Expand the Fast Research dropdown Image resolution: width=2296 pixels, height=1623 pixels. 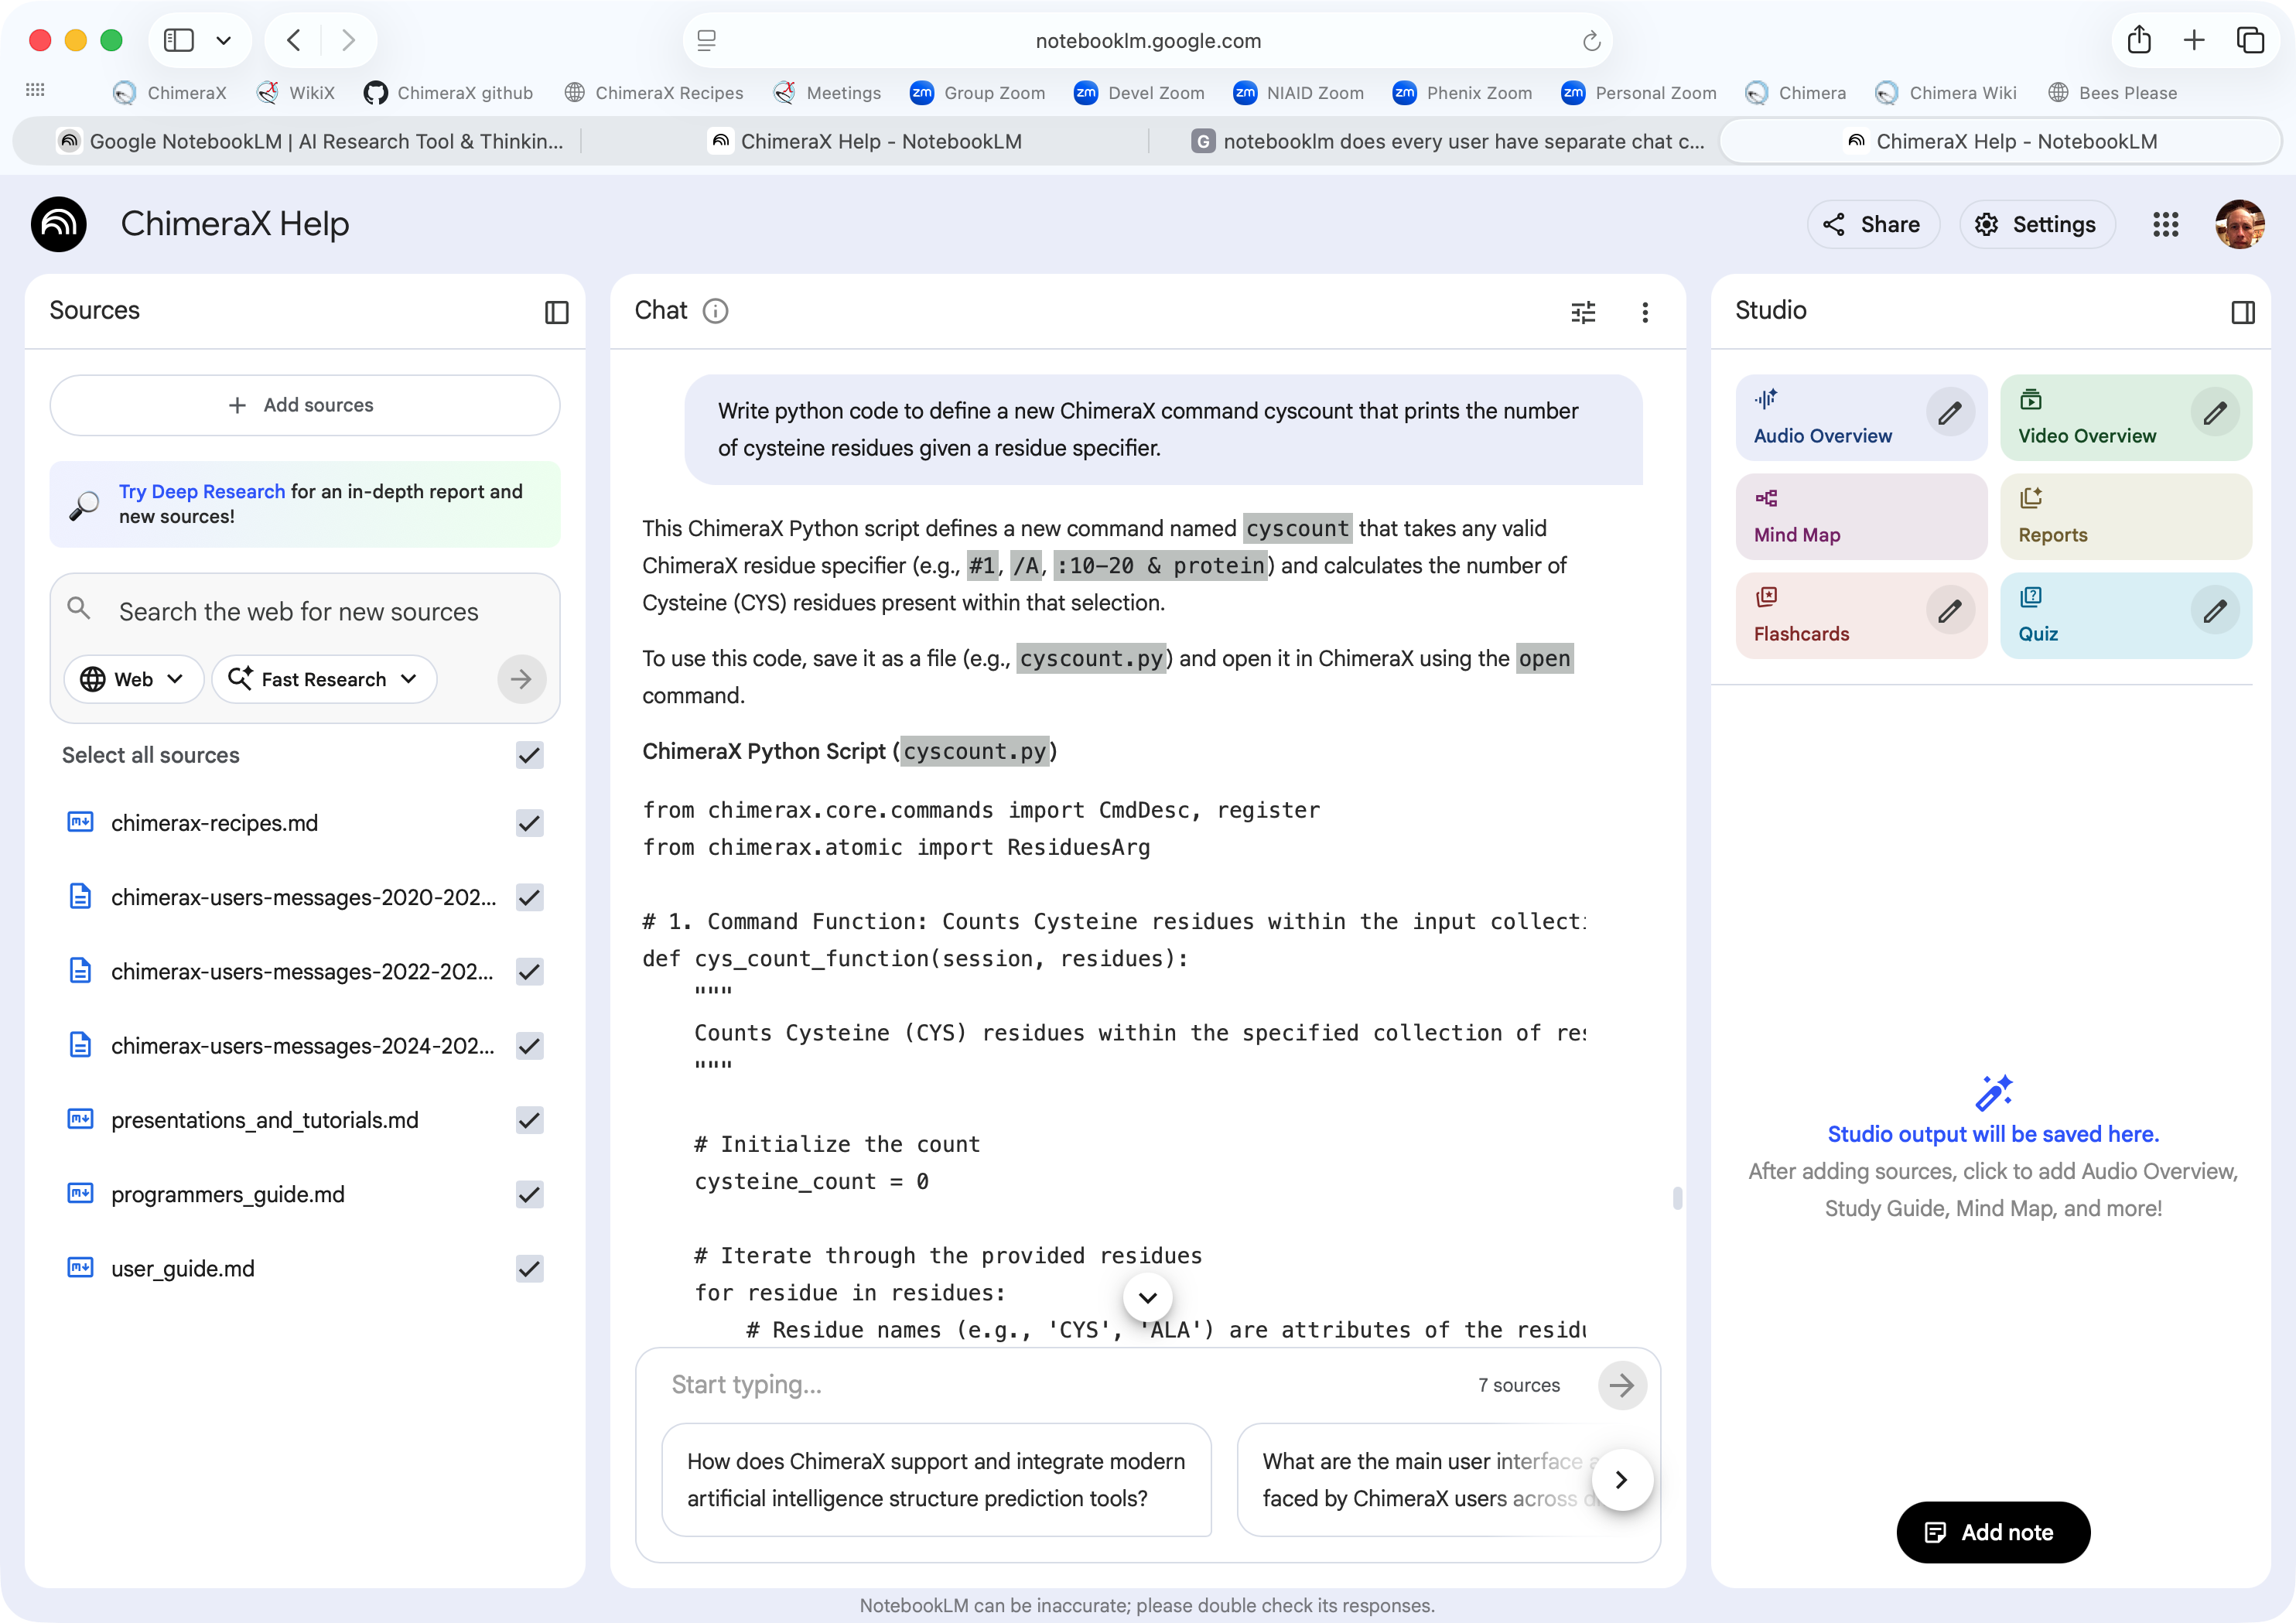[323, 679]
